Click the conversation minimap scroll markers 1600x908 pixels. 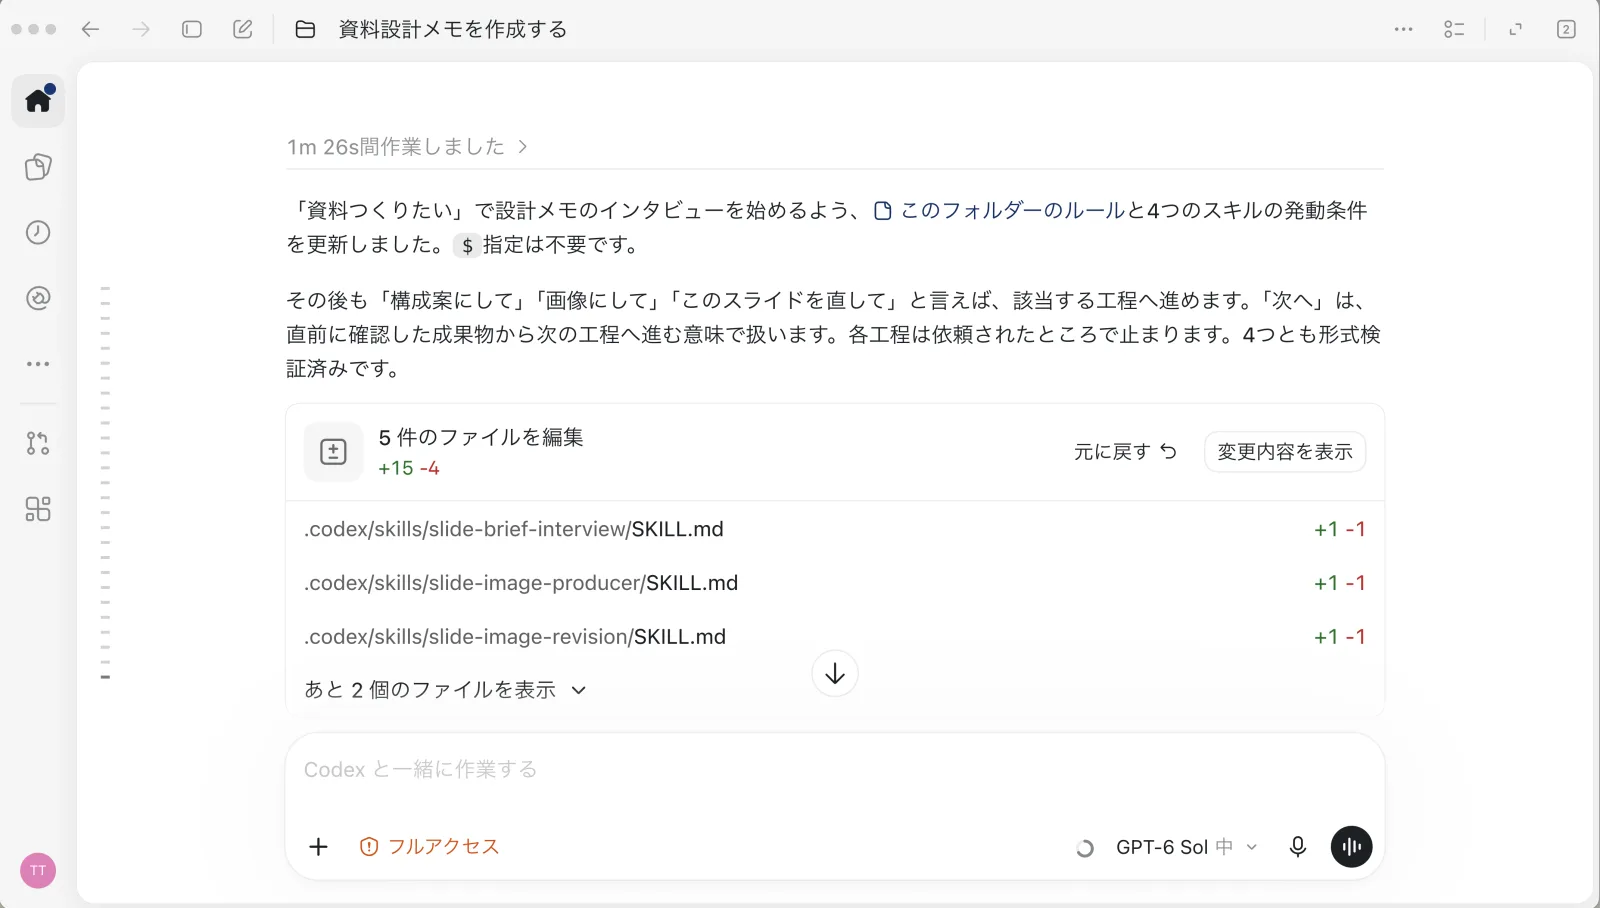105,482
